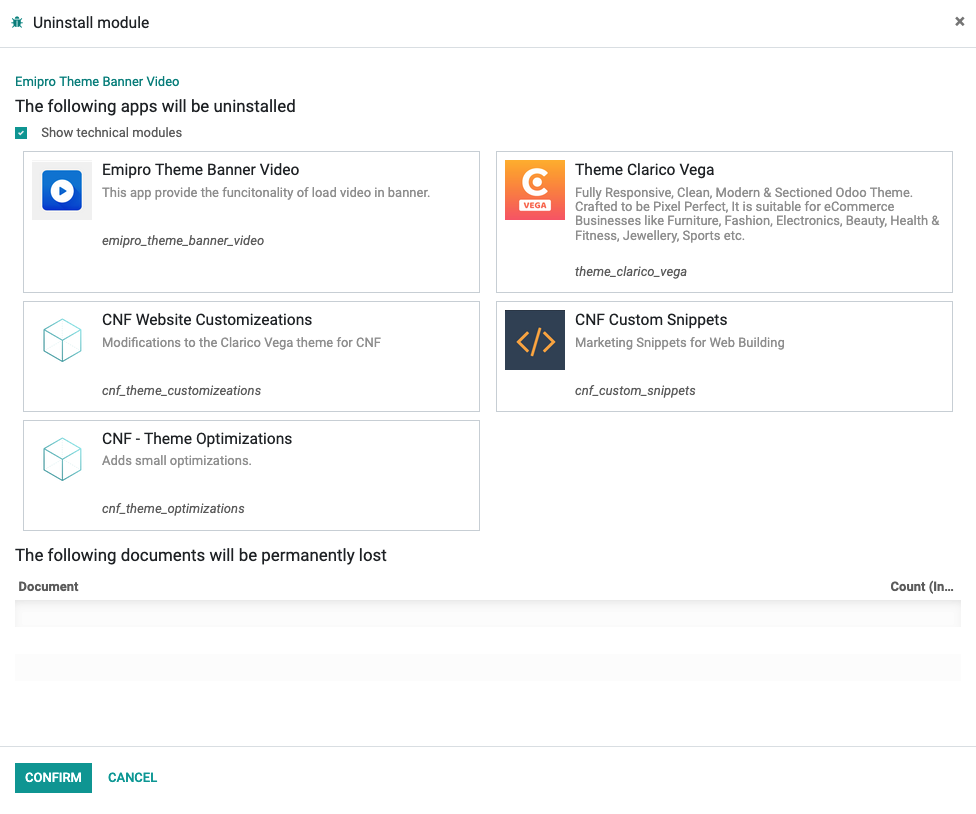Click the debug bug icon in dialog title
This screenshot has width=976, height=814.
[x=17, y=22]
